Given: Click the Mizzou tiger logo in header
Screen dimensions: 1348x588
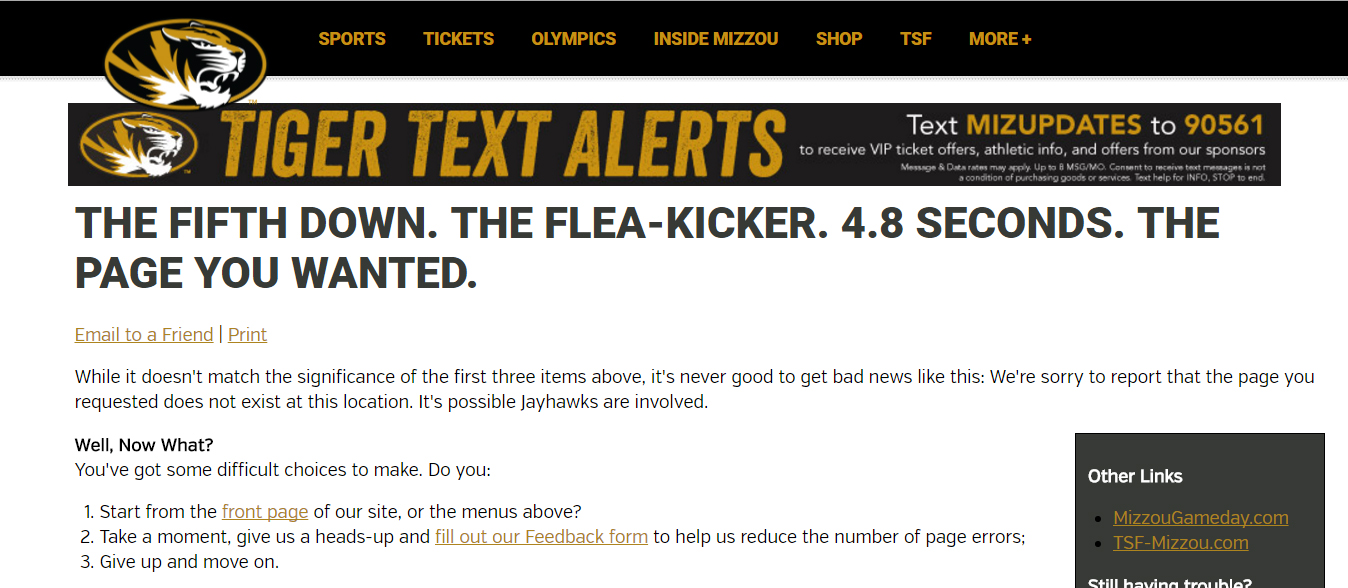Looking at the screenshot, I should (186, 62).
